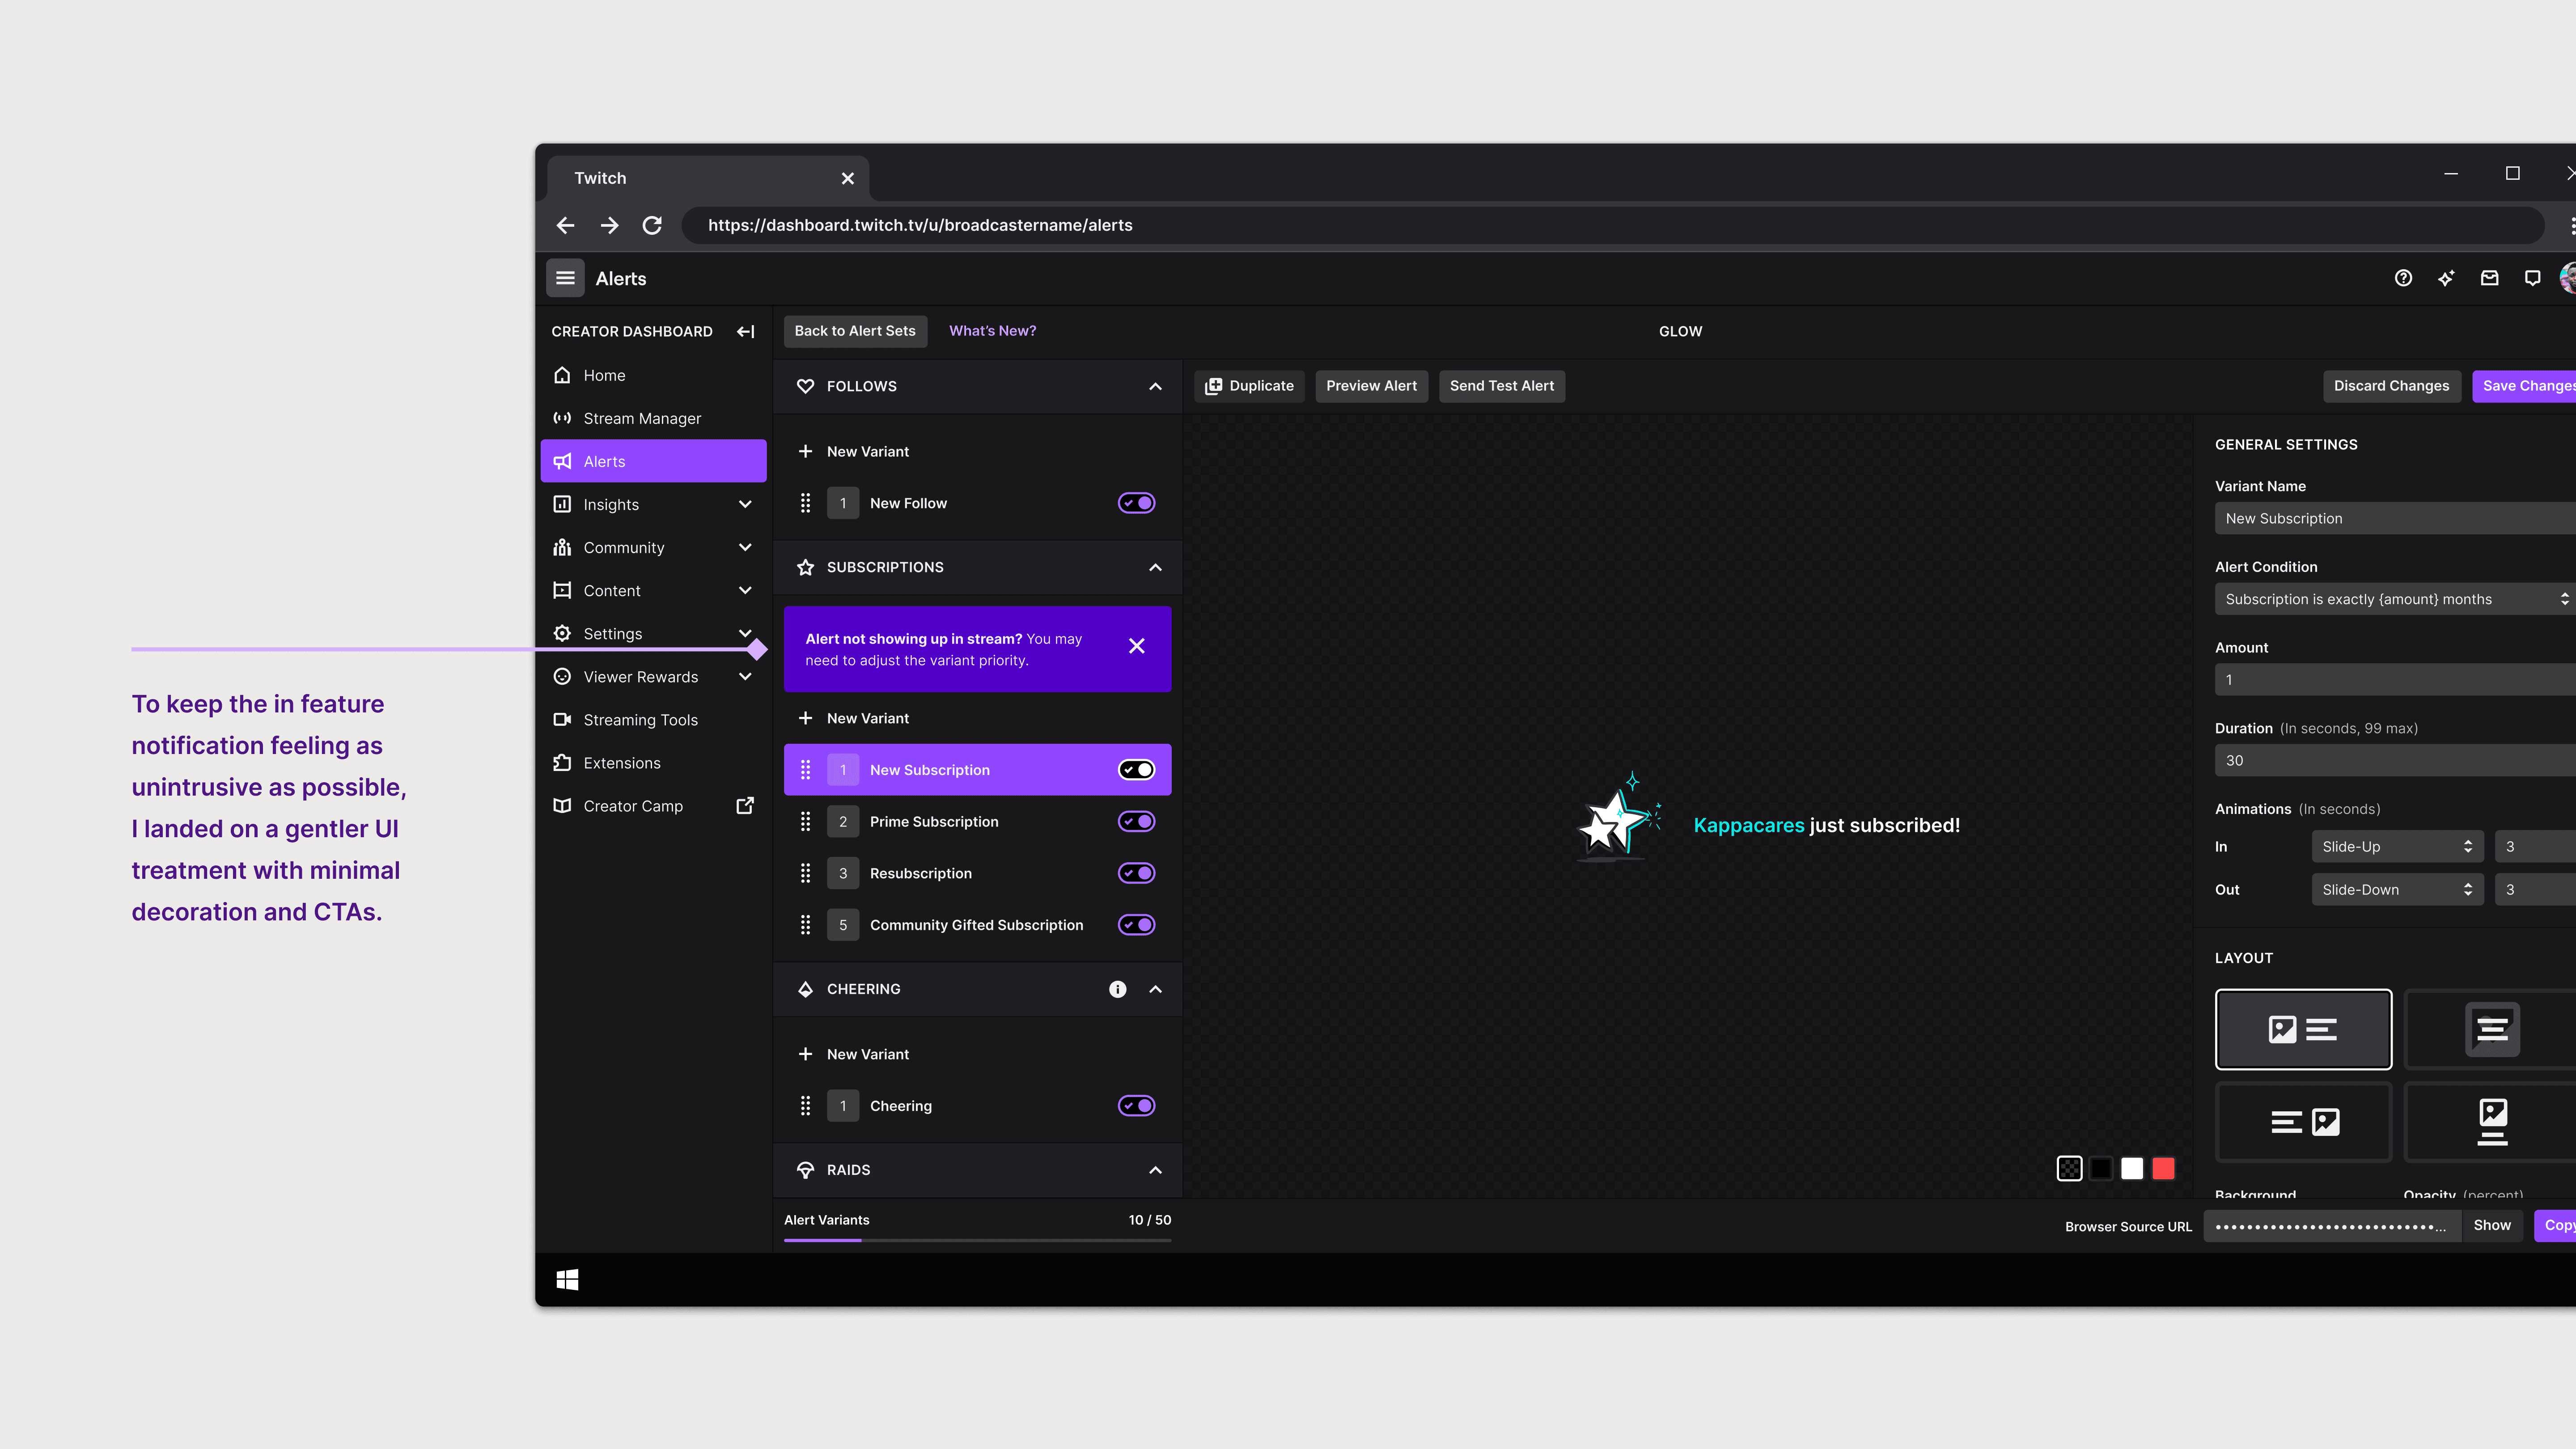Toggle off the New Follow variant

(x=1136, y=503)
